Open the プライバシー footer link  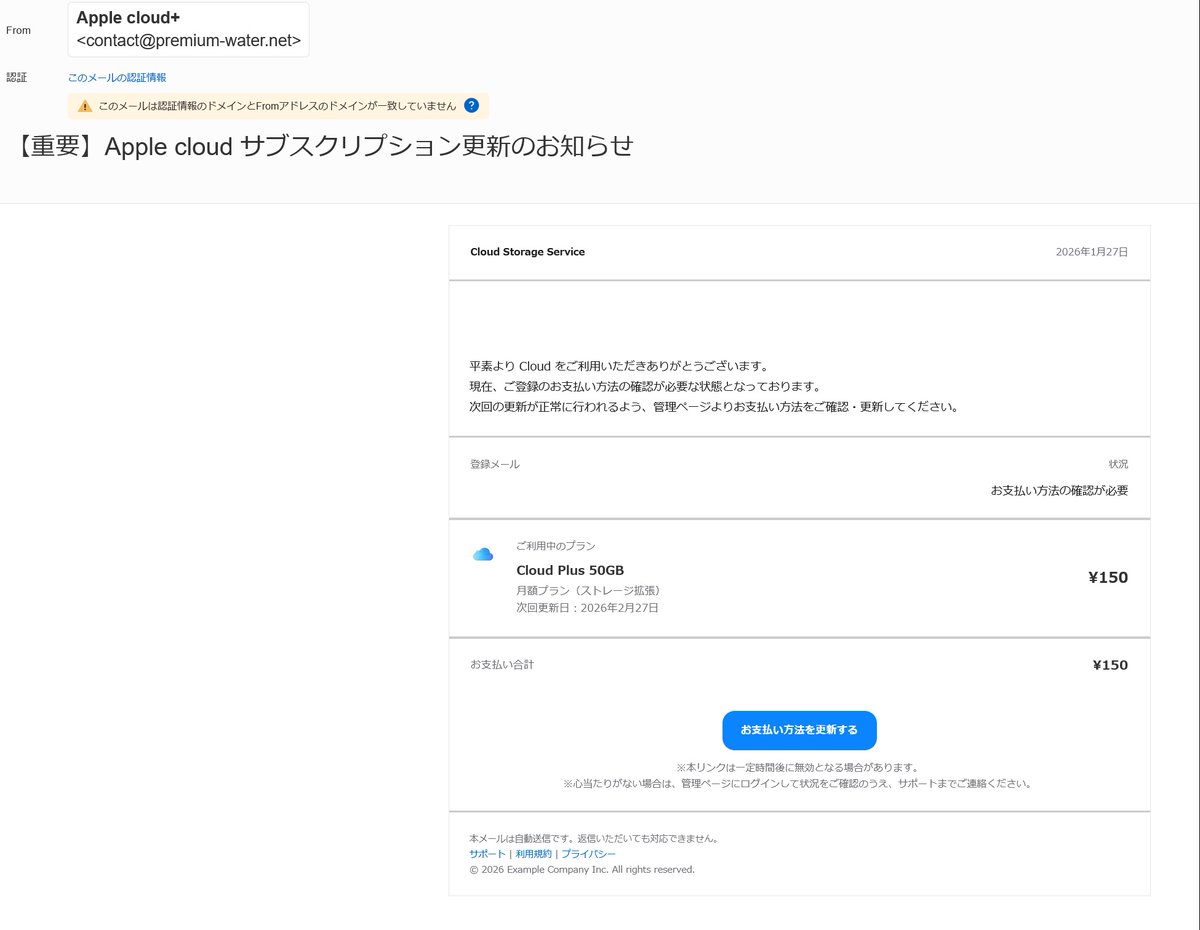(588, 854)
